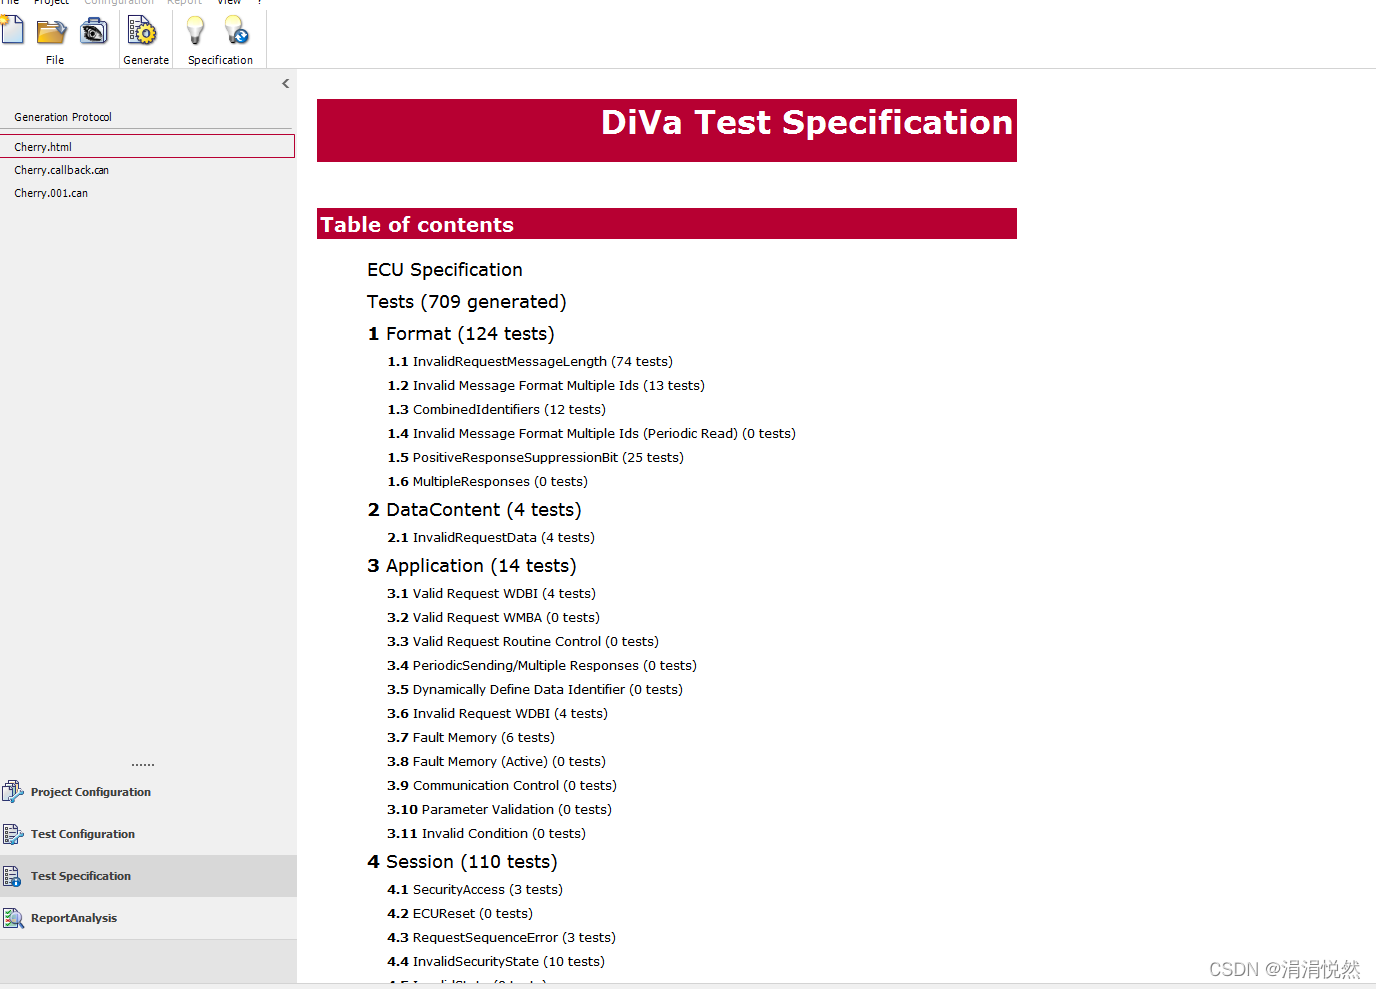Open 3.4 PeriodicSending/Multiple Responses
The height and width of the screenshot is (989, 1376).
coord(542,666)
